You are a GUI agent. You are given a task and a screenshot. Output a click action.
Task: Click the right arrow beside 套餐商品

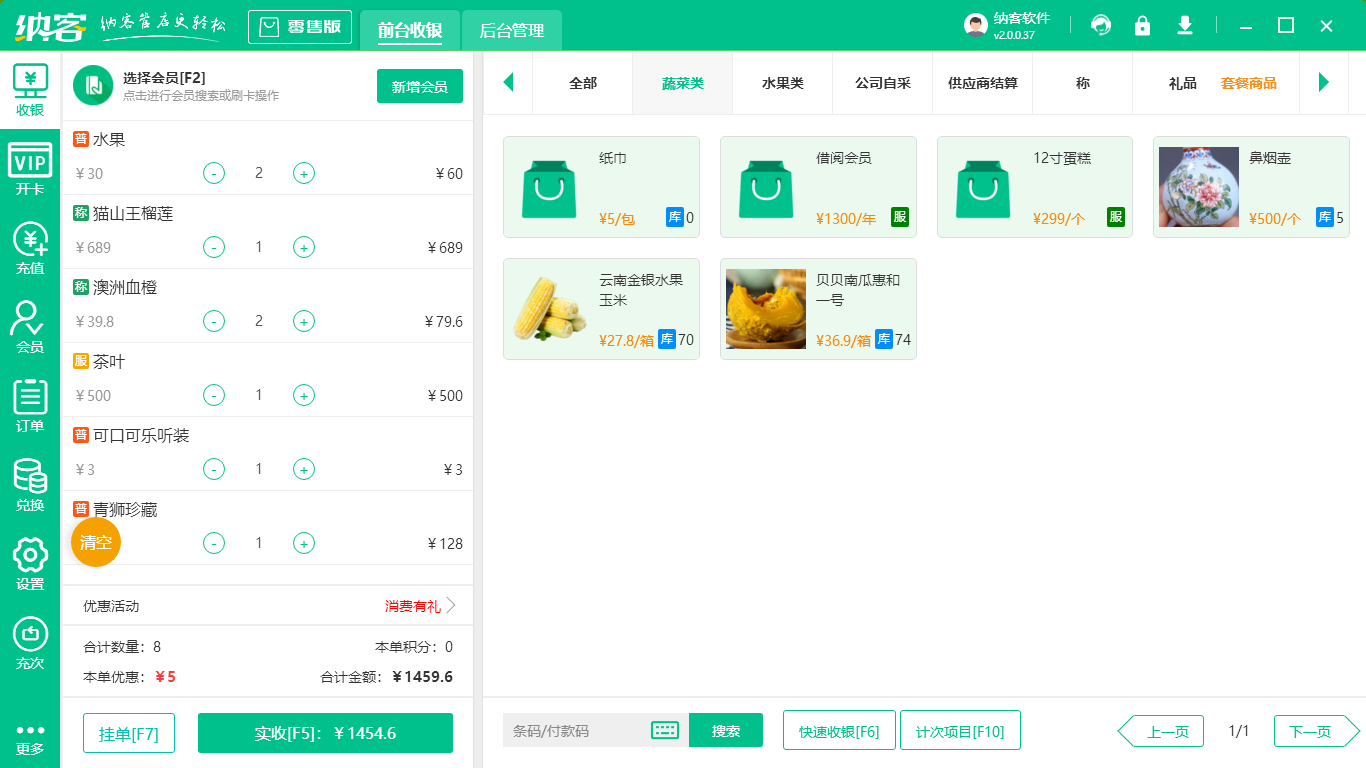[1325, 82]
